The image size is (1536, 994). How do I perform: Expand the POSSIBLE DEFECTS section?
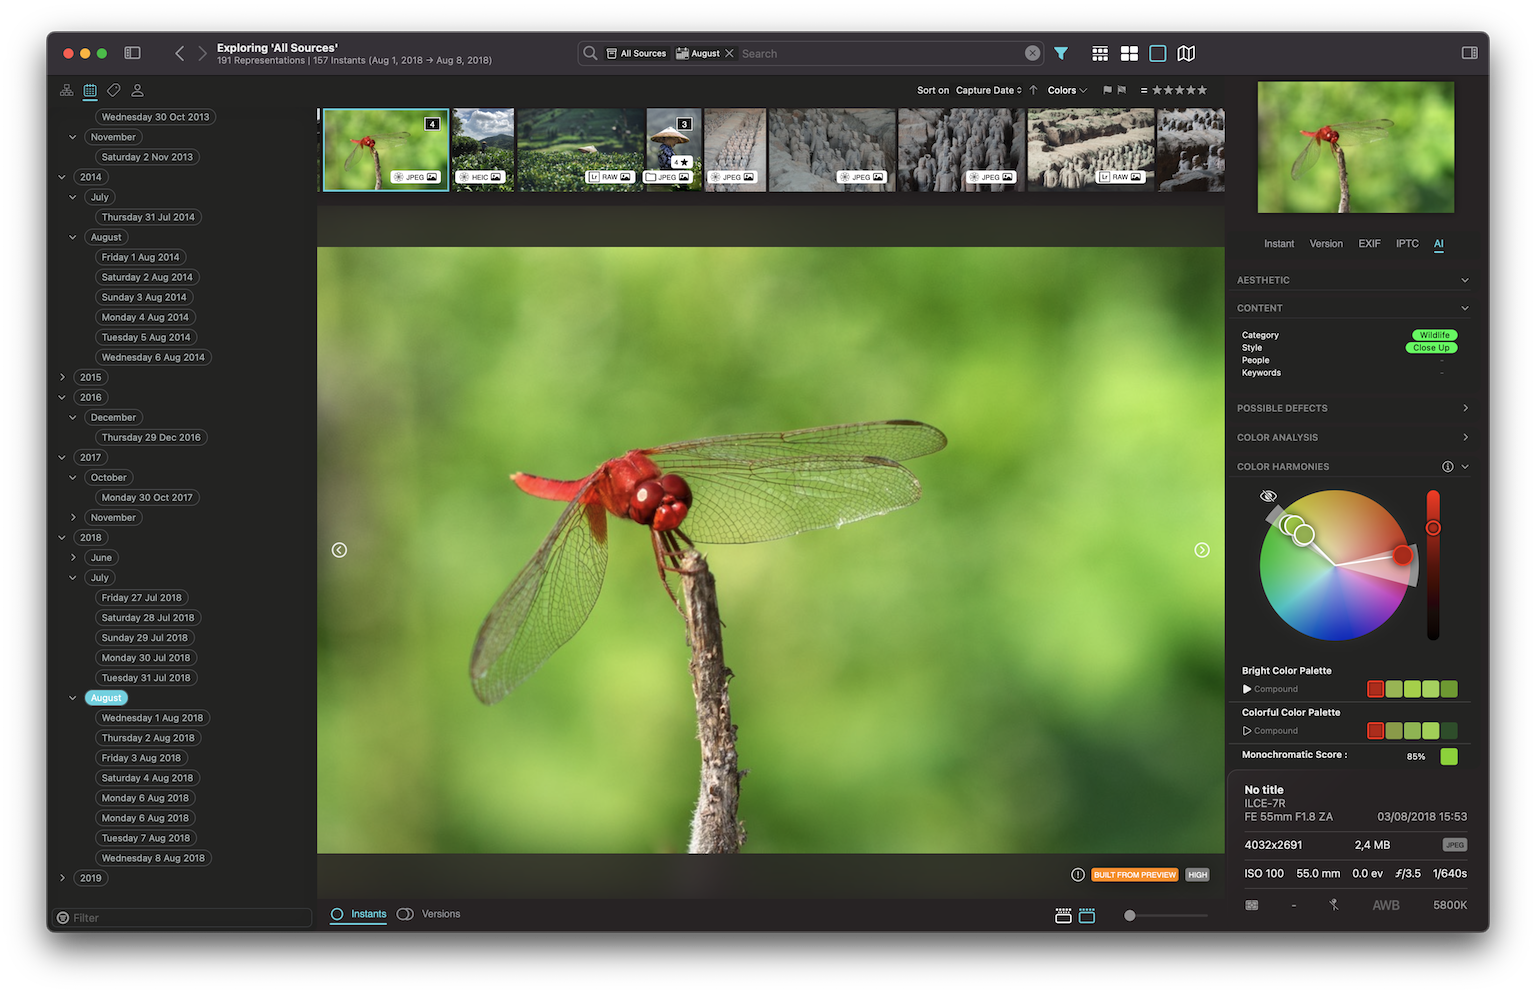pyautogui.click(x=1465, y=408)
